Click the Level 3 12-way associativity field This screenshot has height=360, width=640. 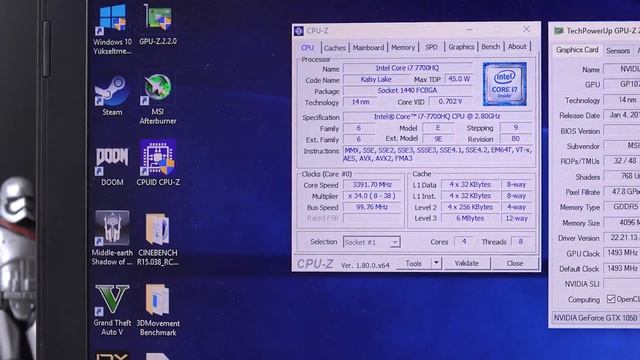(x=516, y=218)
